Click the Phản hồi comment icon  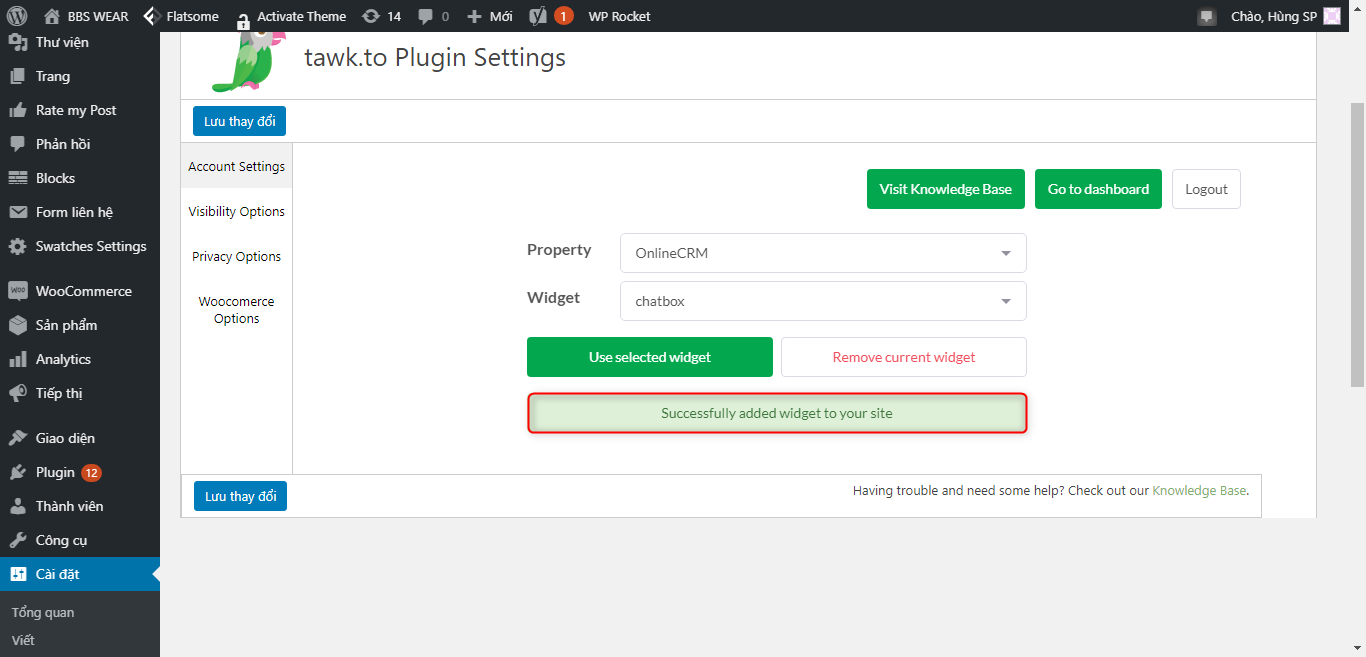[x=18, y=144]
